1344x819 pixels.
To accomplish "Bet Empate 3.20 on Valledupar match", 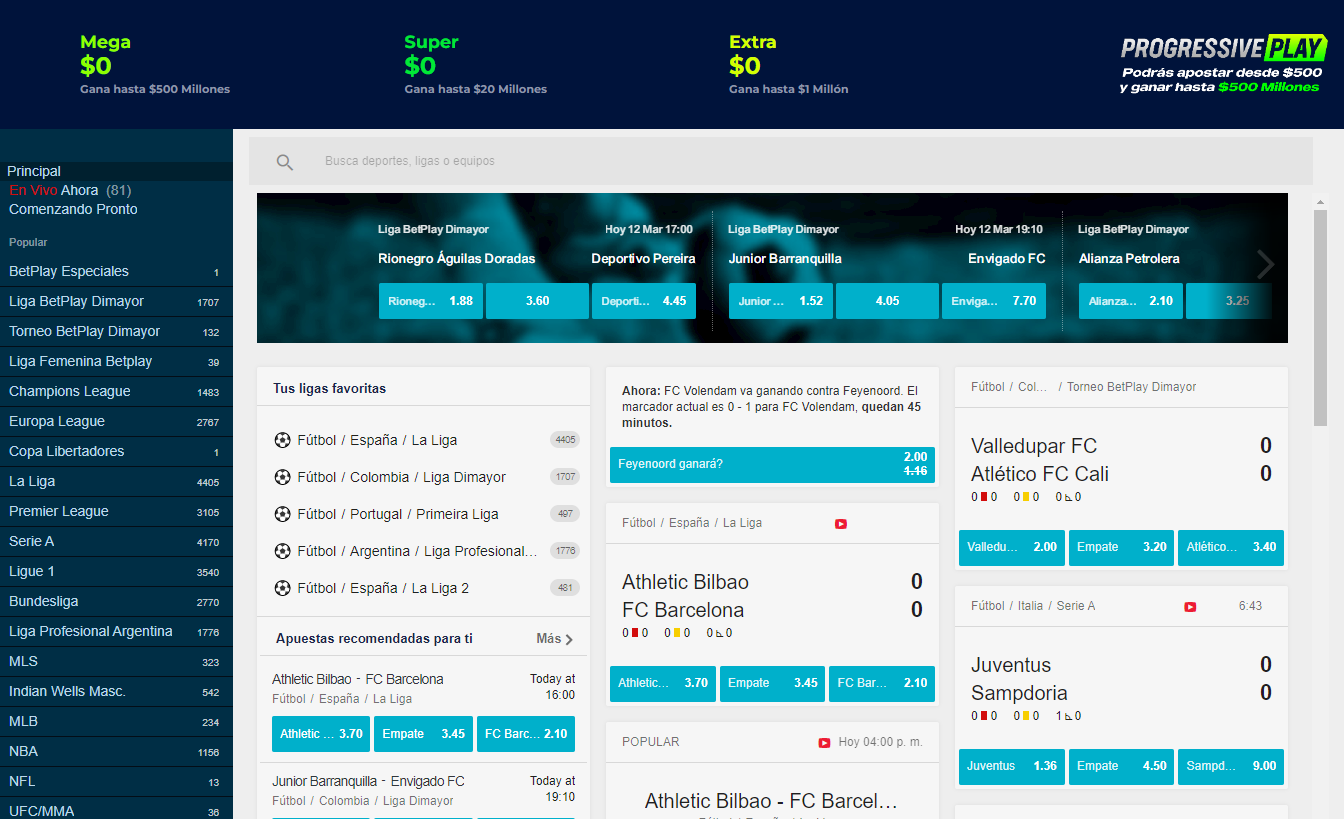I will [1121, 548].
